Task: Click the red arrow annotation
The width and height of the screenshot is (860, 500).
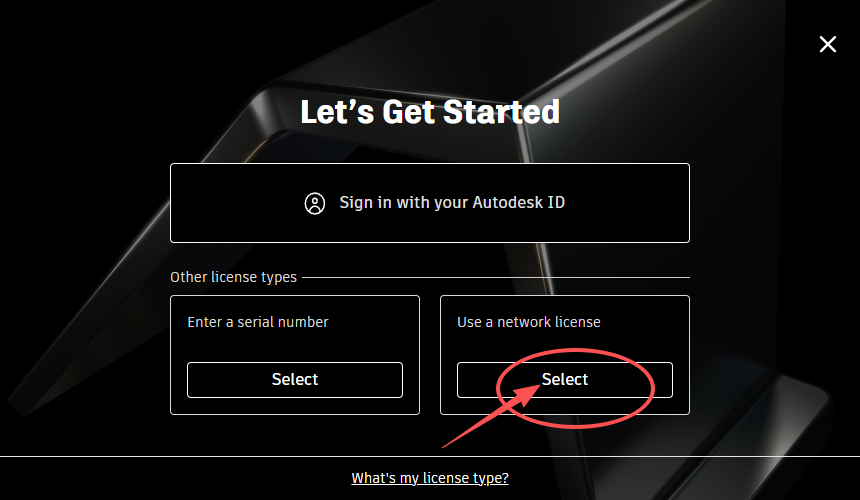Action: [x=480, y=420]
